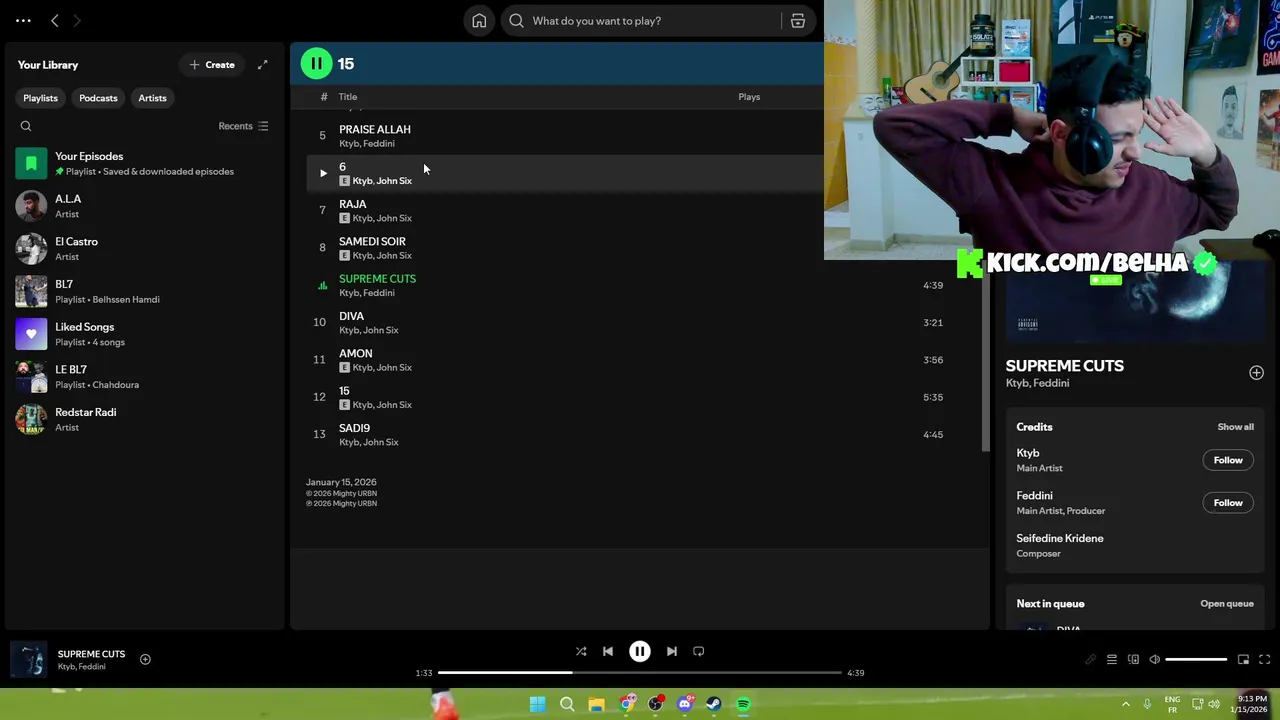The height and width of the screenshot is (720, 1280).
Task: Open Your Episodes playlist
Action: click(145, 163)
